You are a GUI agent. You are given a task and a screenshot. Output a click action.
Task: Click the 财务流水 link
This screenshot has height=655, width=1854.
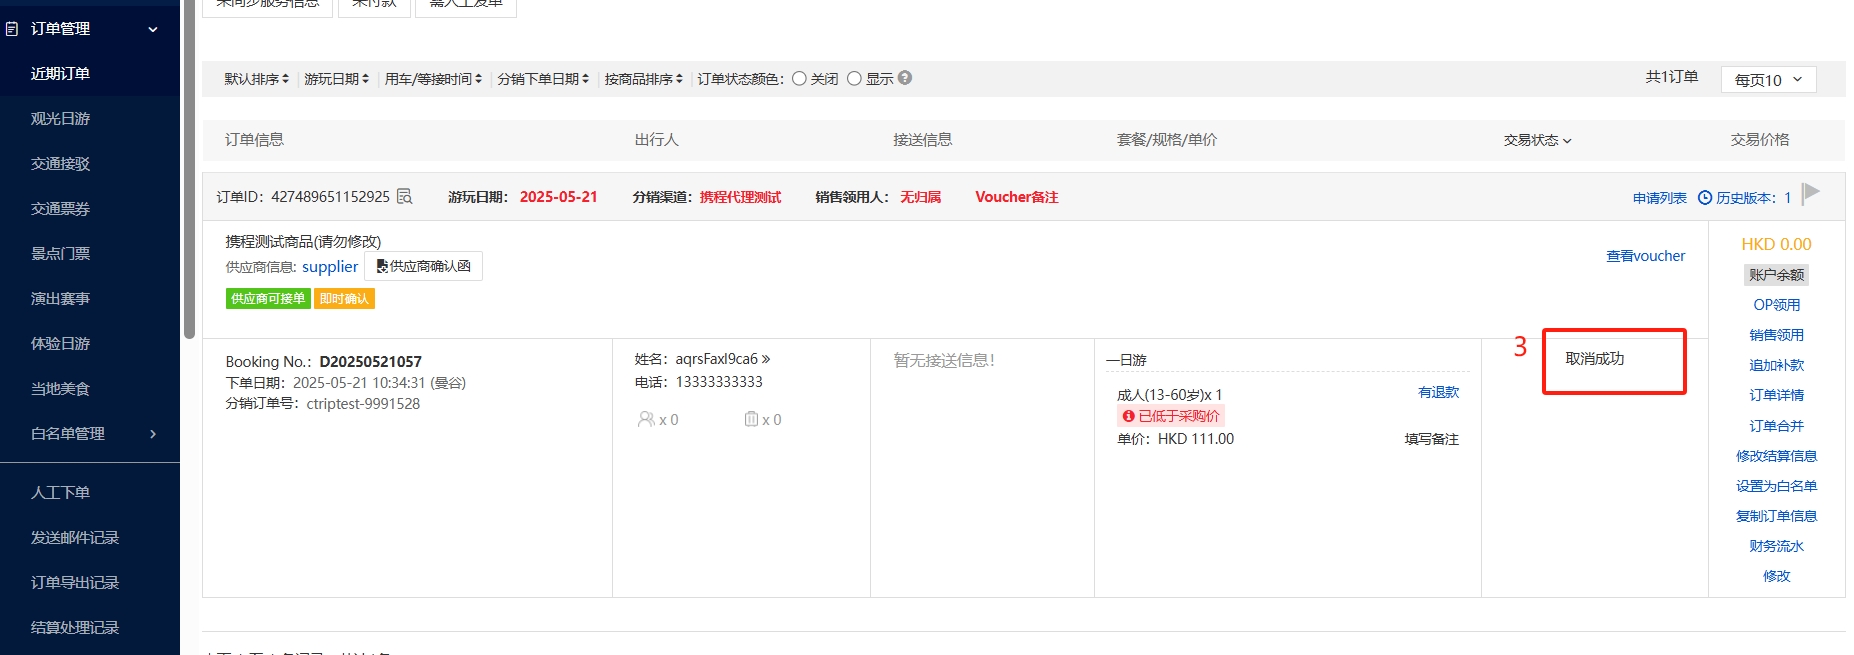click(1776, 546)
